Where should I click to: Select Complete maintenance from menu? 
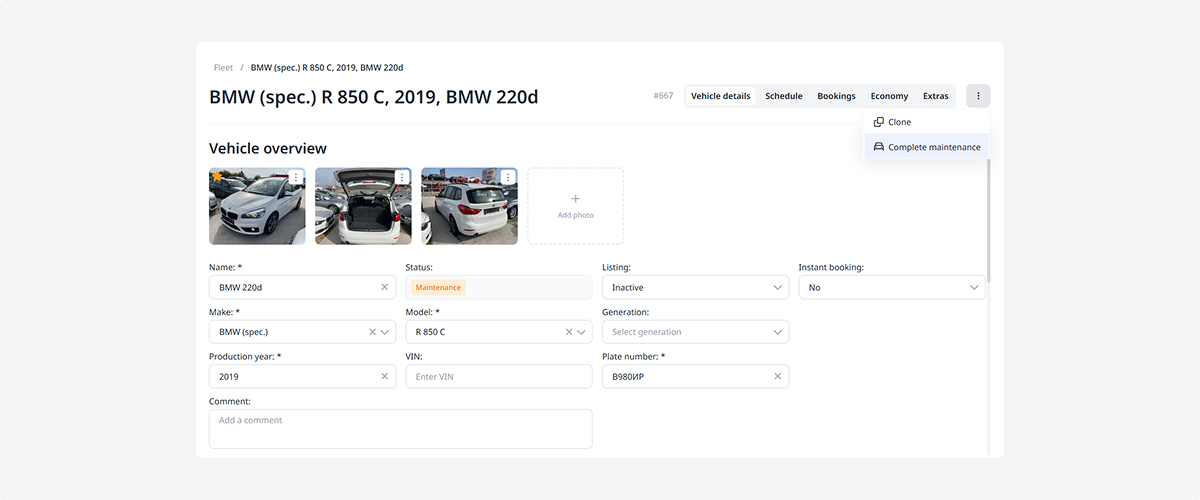[927, 147]
